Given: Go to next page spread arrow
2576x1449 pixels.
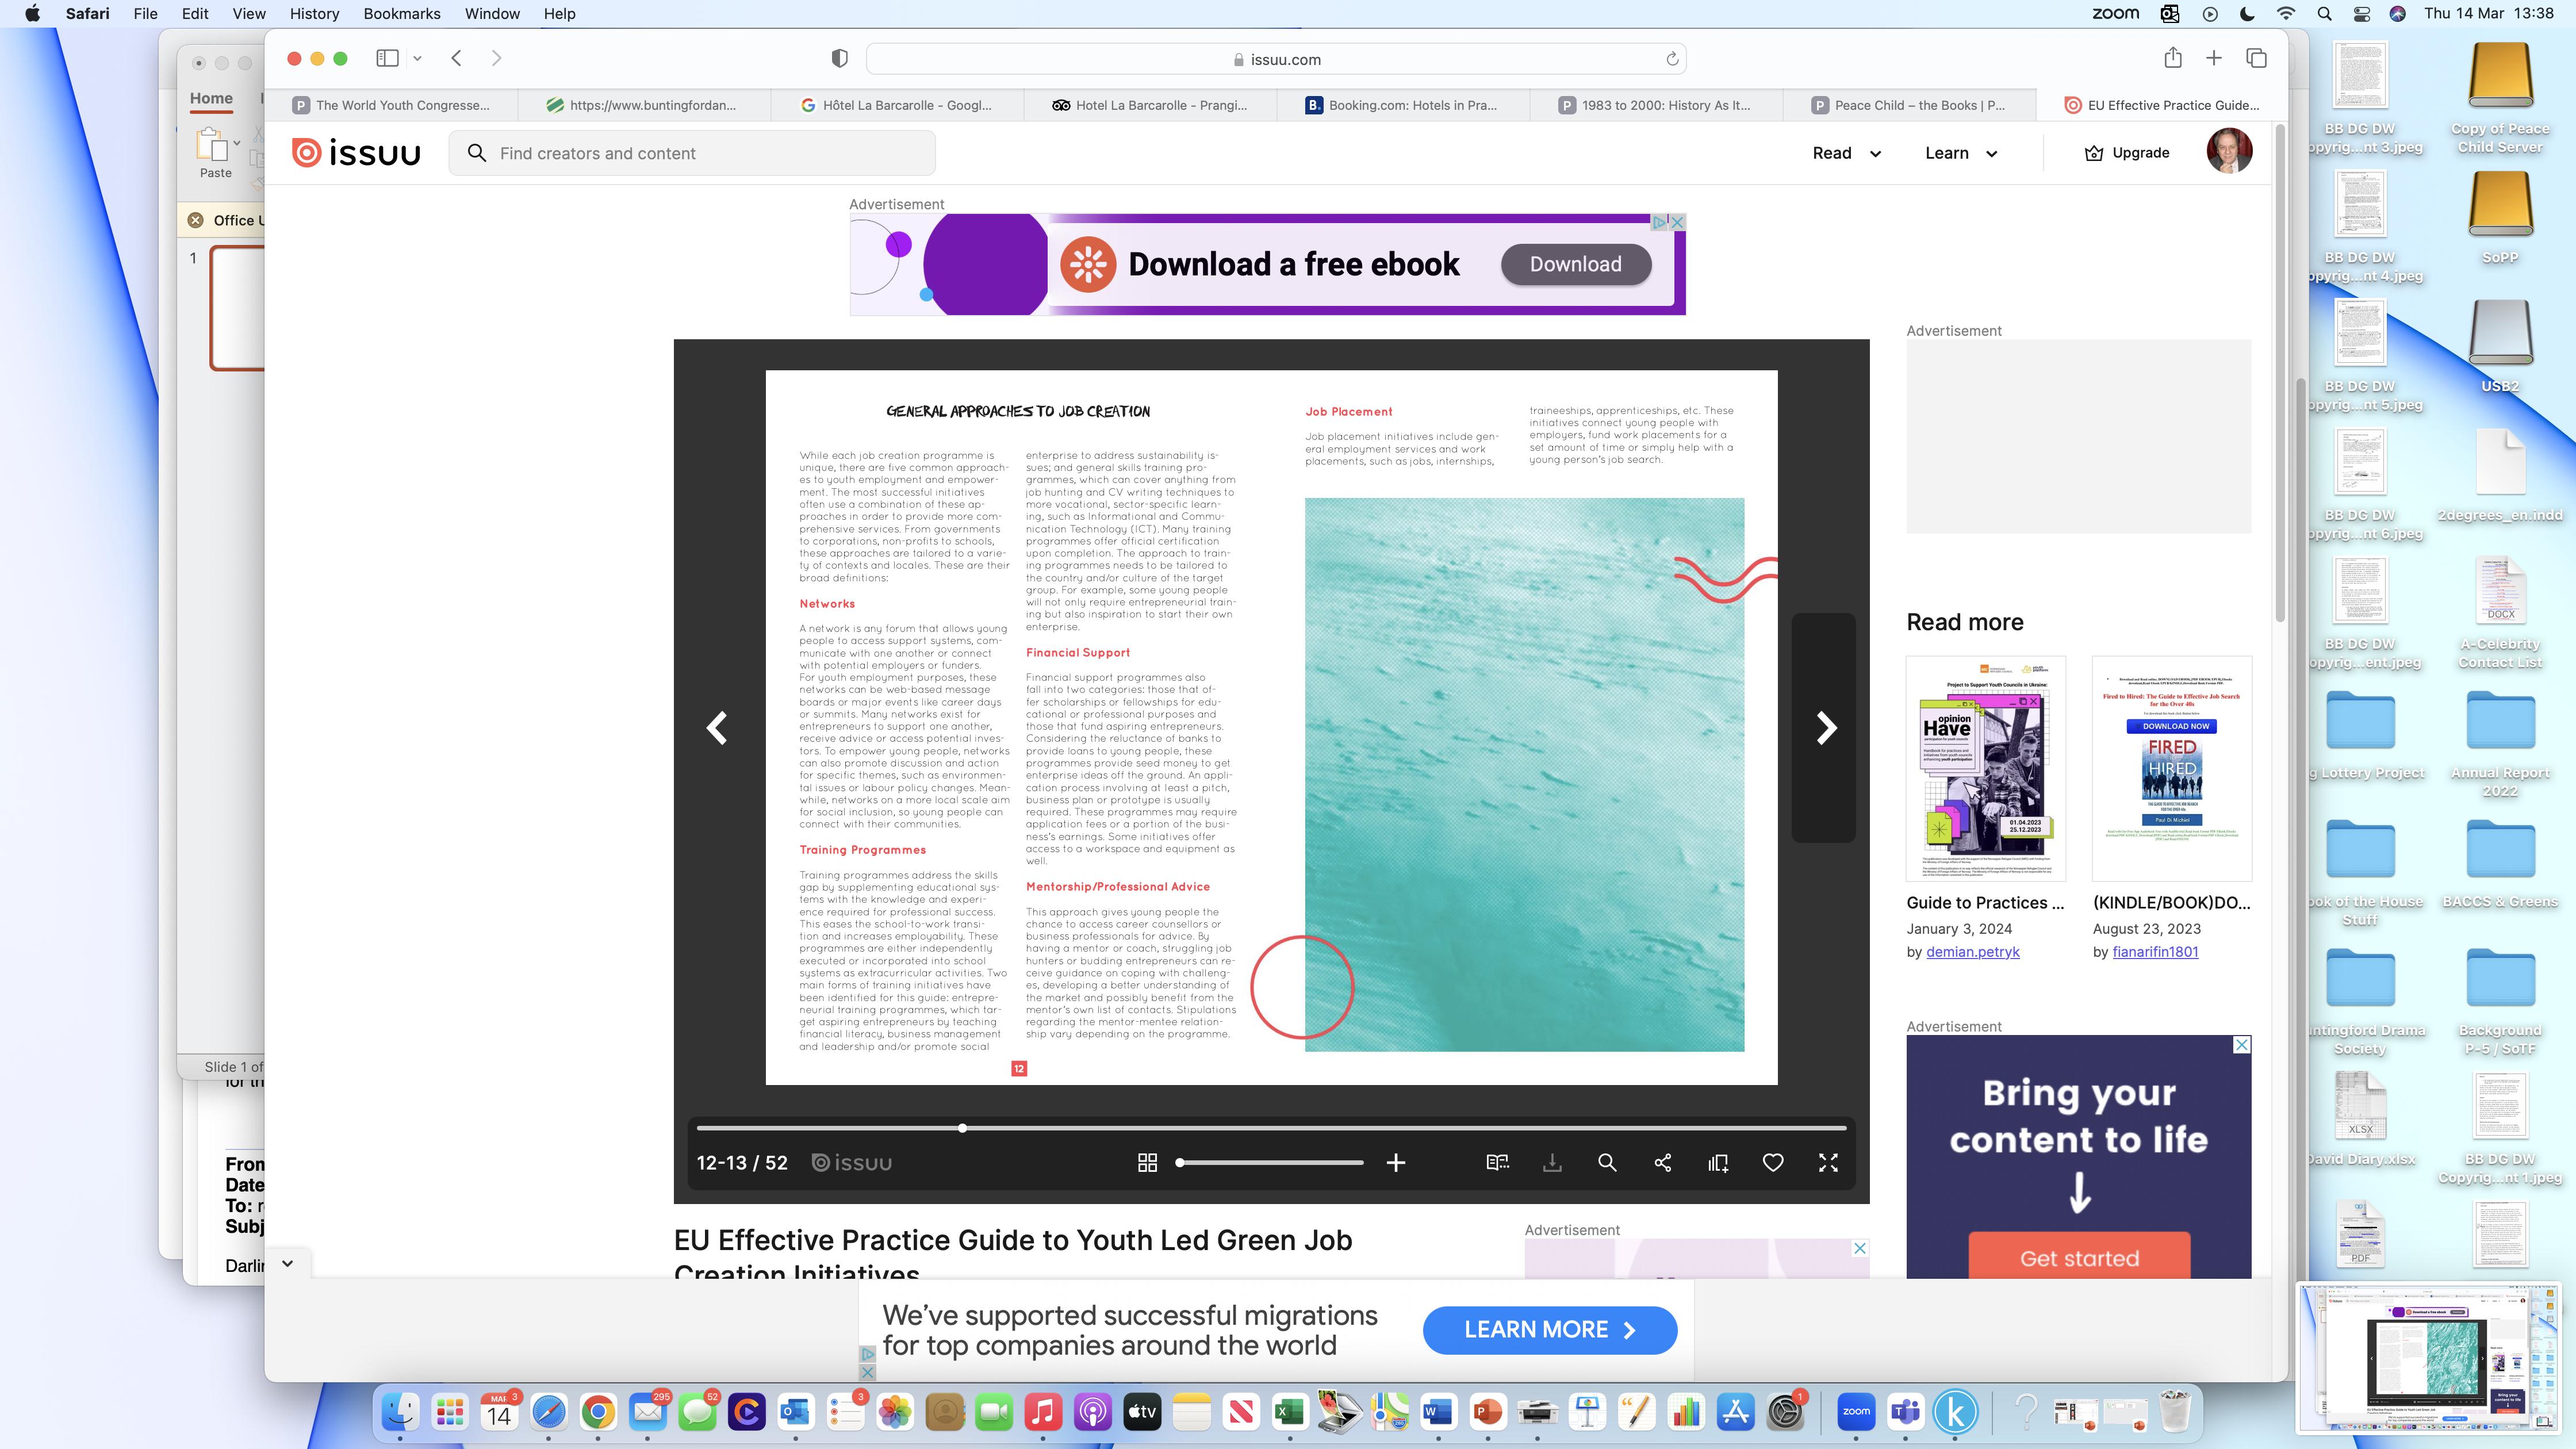Looking at the screenshot, I should [x=1826, y=727].
